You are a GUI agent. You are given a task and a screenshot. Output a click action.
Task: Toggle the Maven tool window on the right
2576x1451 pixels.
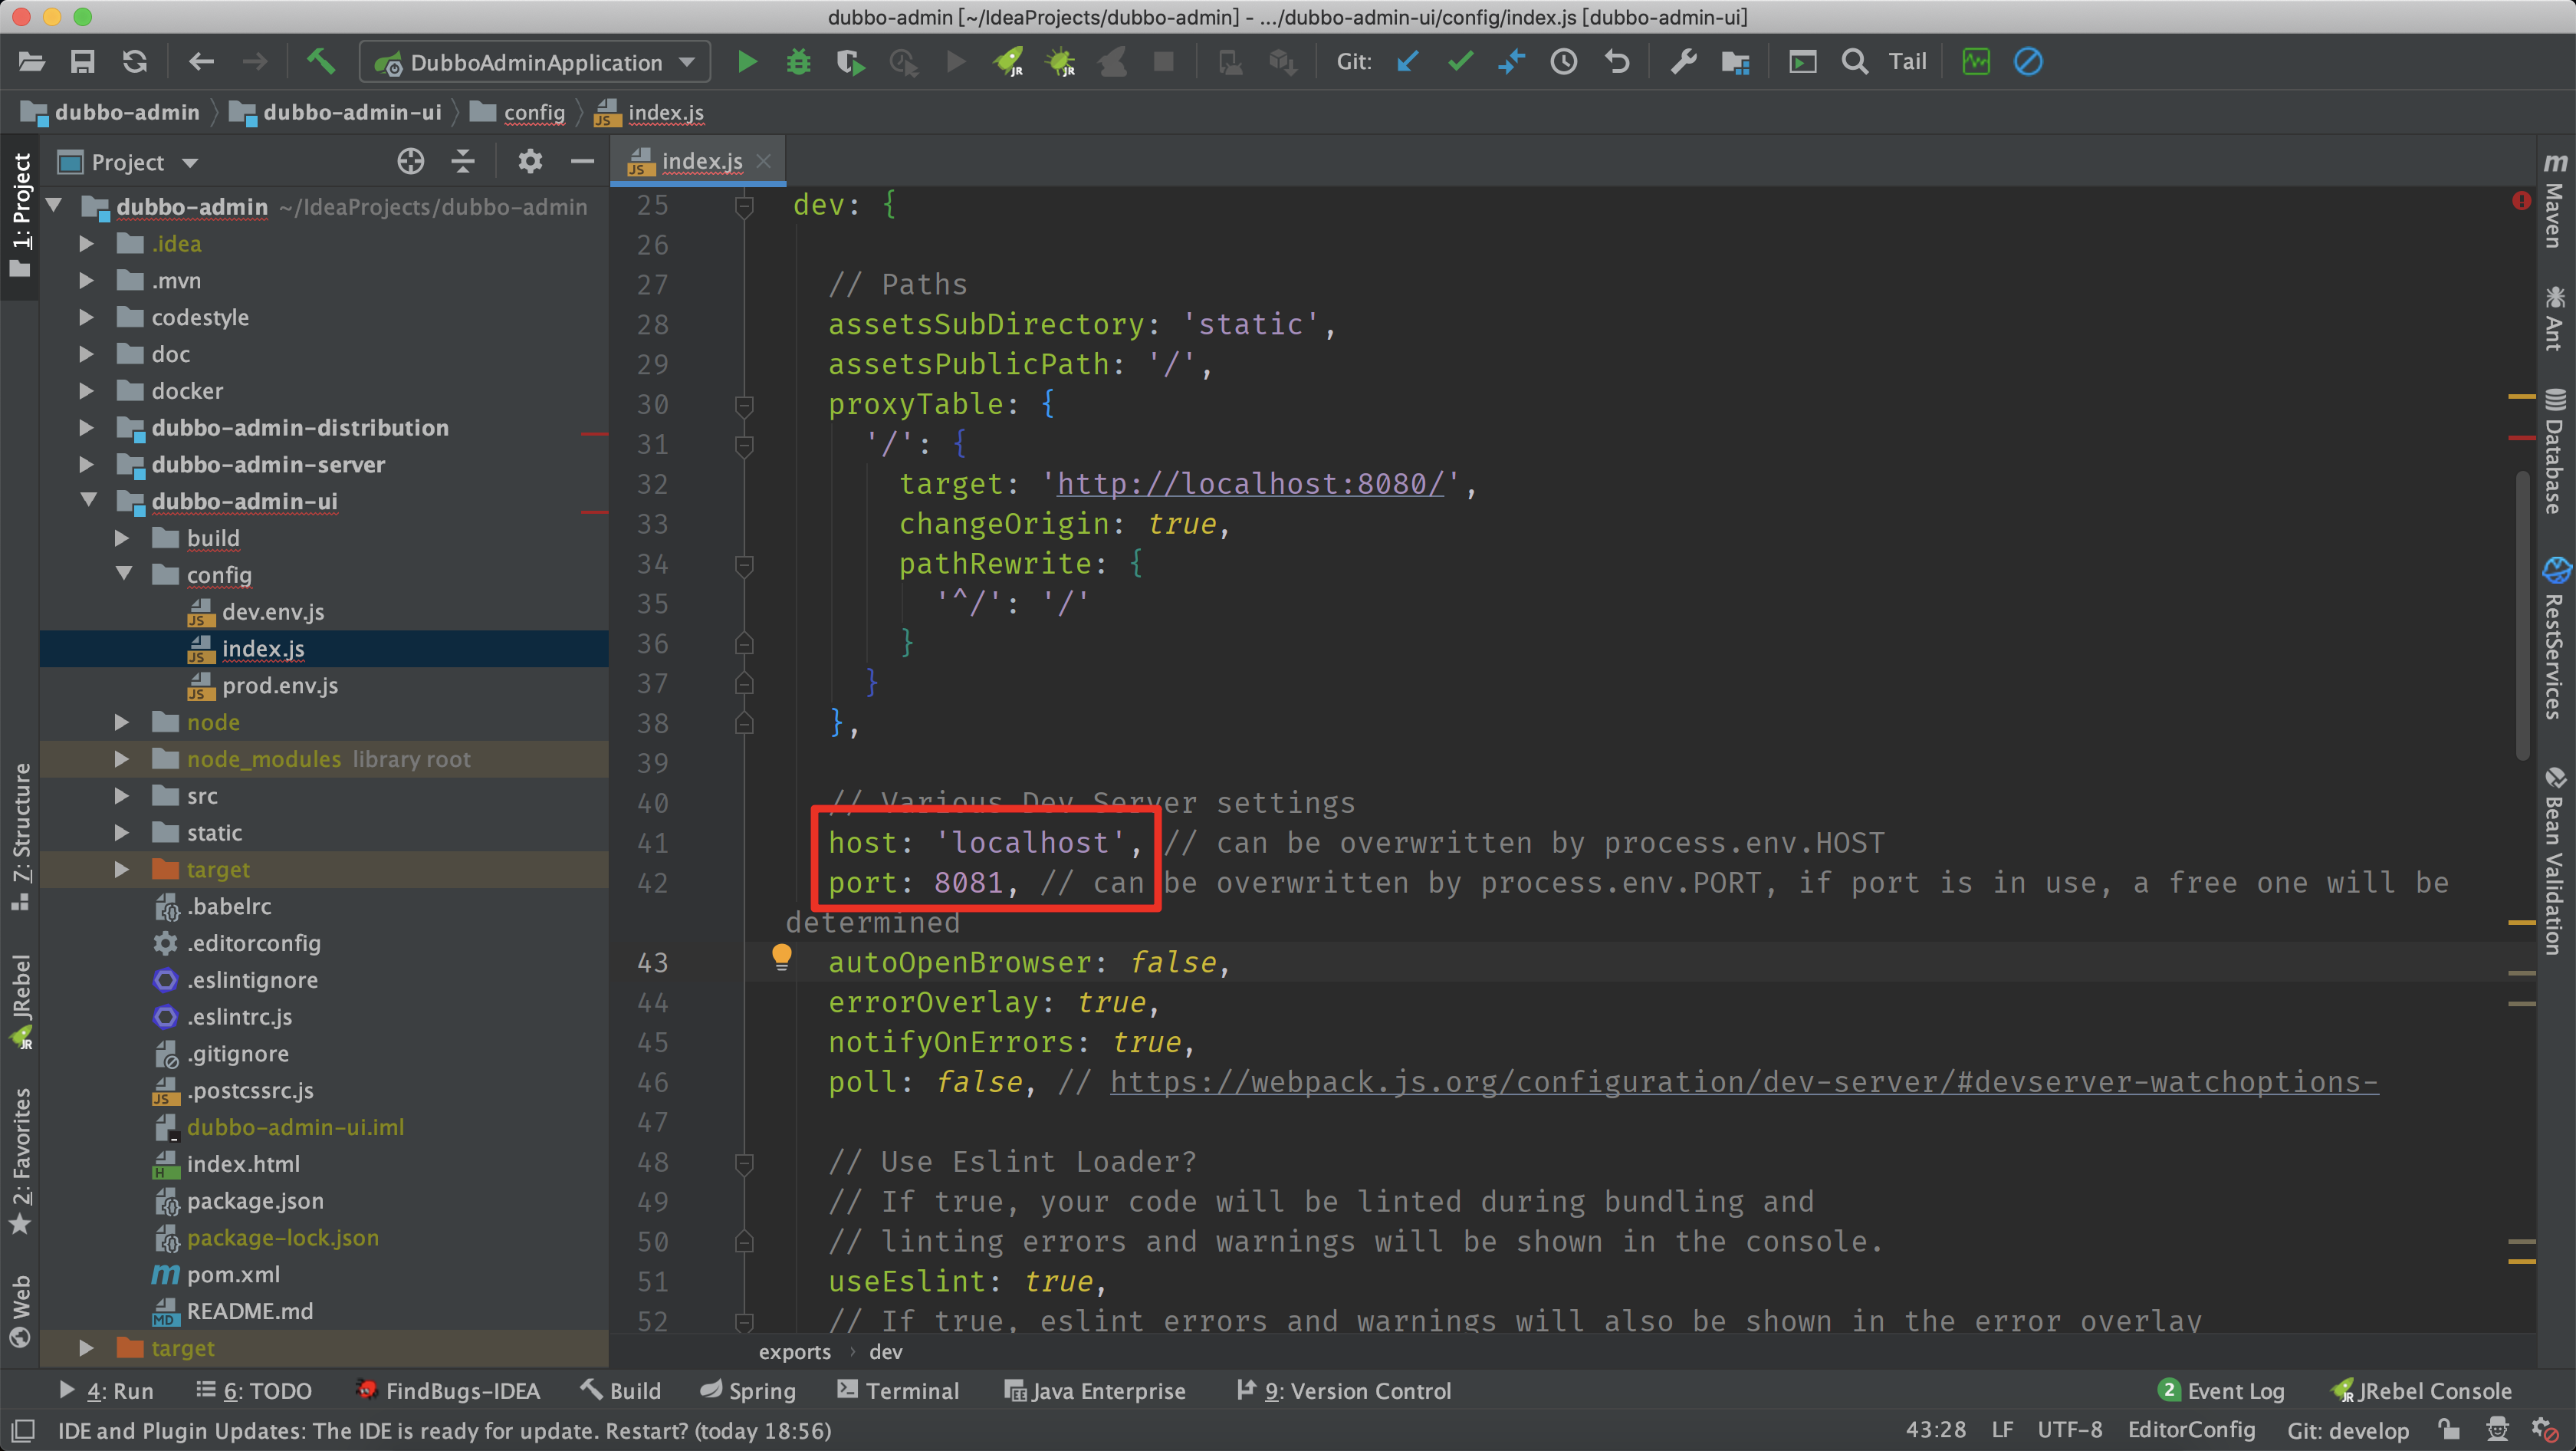point(2556,200)
